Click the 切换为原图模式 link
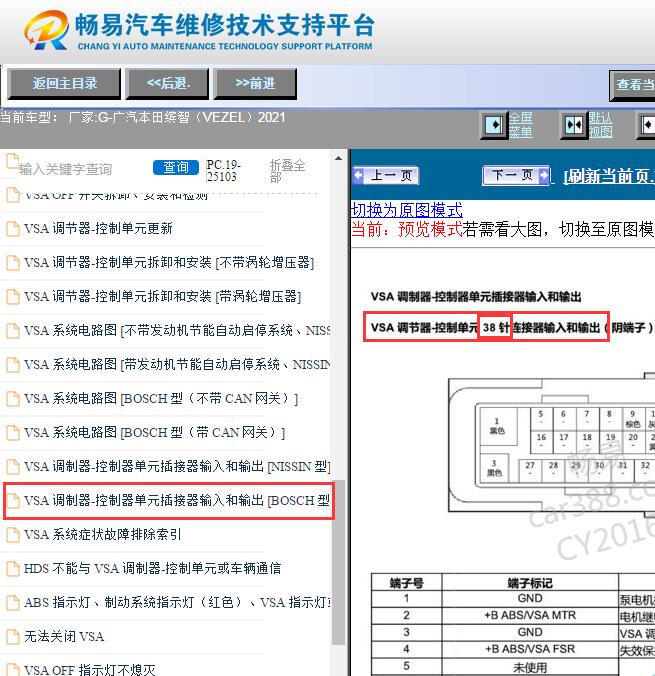655x676 pixels. 407,210
